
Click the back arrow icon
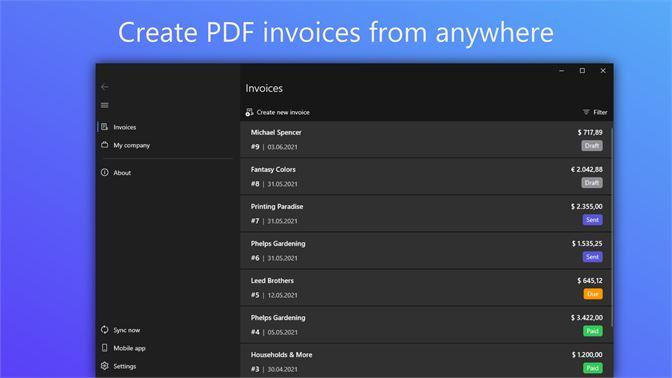pyautogui.click(x=105, y=87)
